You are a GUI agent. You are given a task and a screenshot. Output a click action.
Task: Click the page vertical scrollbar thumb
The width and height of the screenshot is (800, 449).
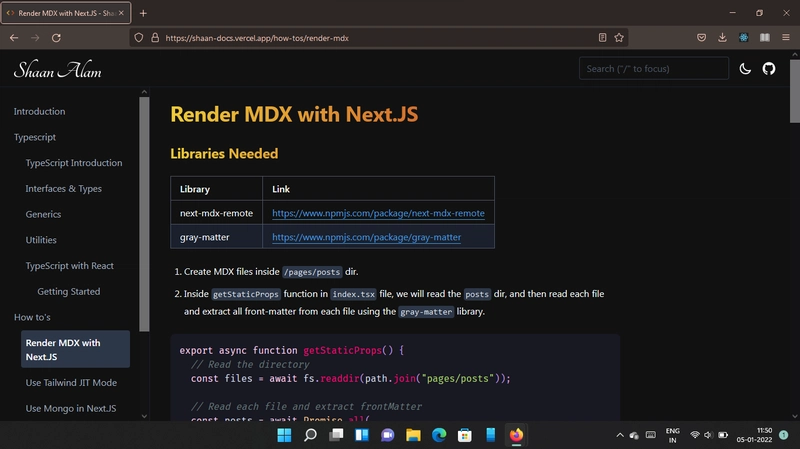point(795,91)
